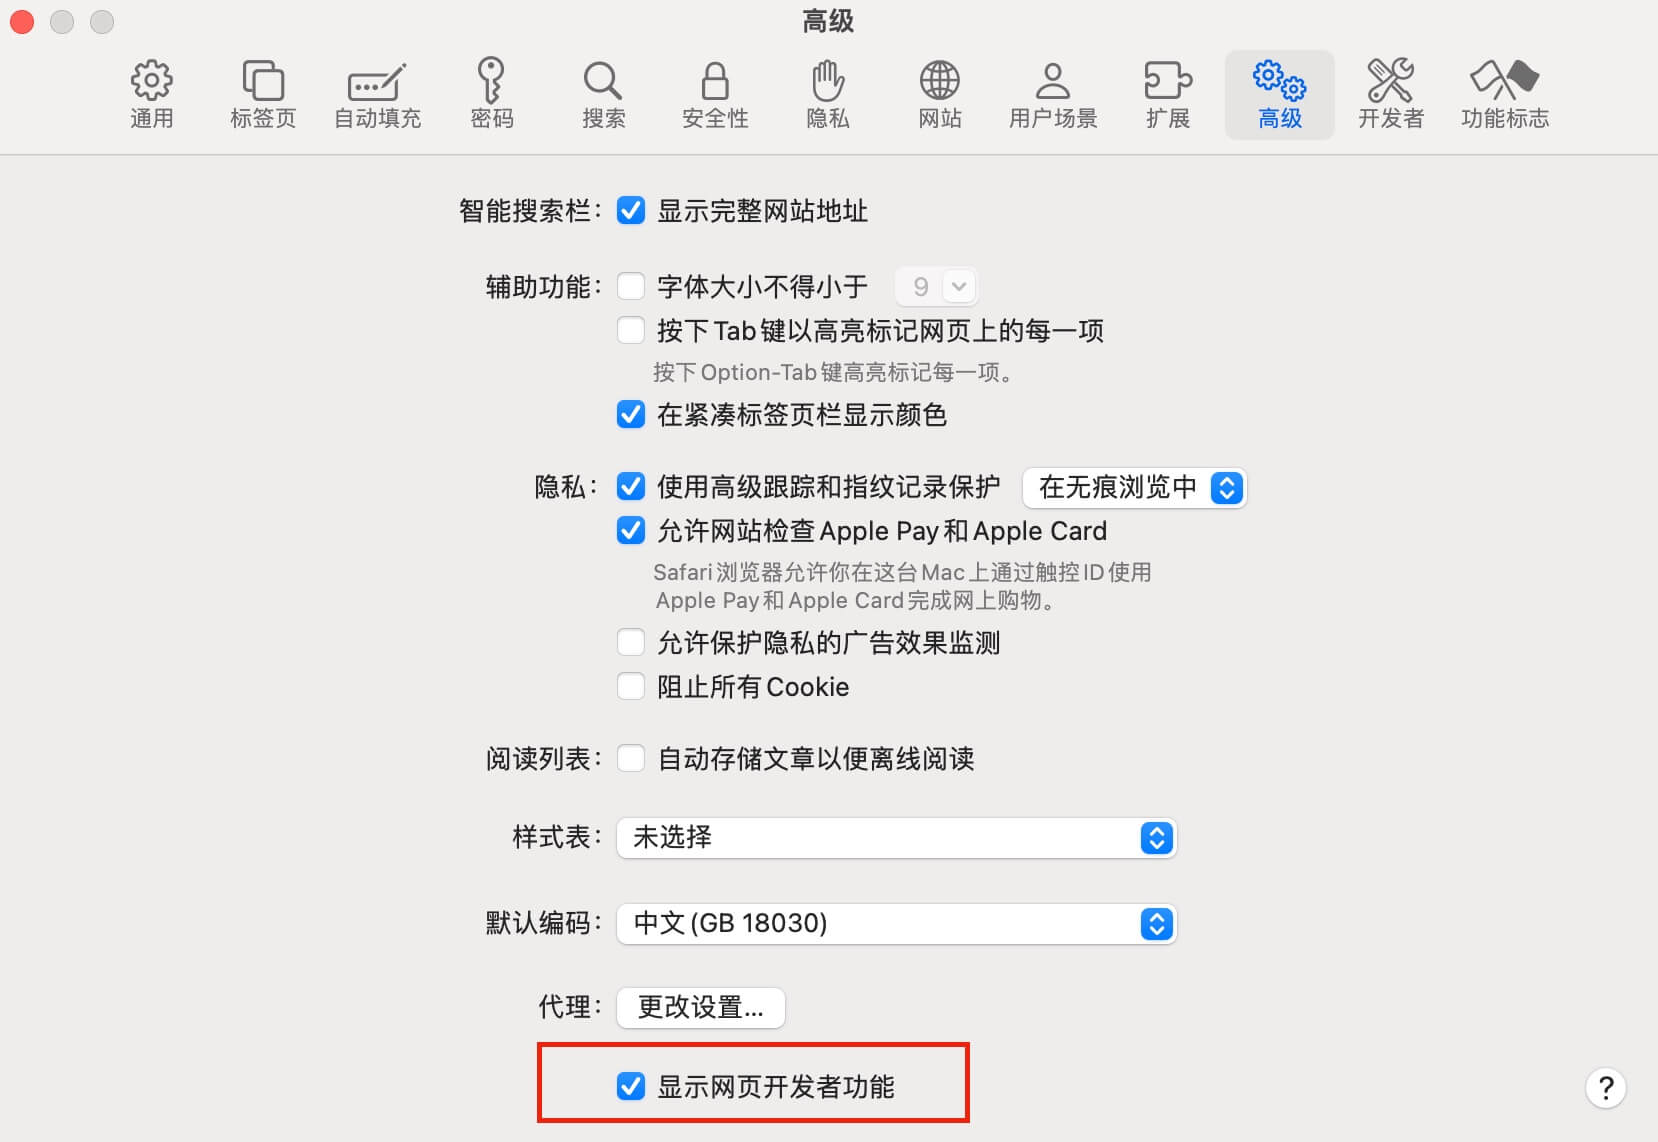Toggle 显示网页开发者功能 checkbox
The height and width of the screenshot is (1142, 1658).
(631, 1086)
